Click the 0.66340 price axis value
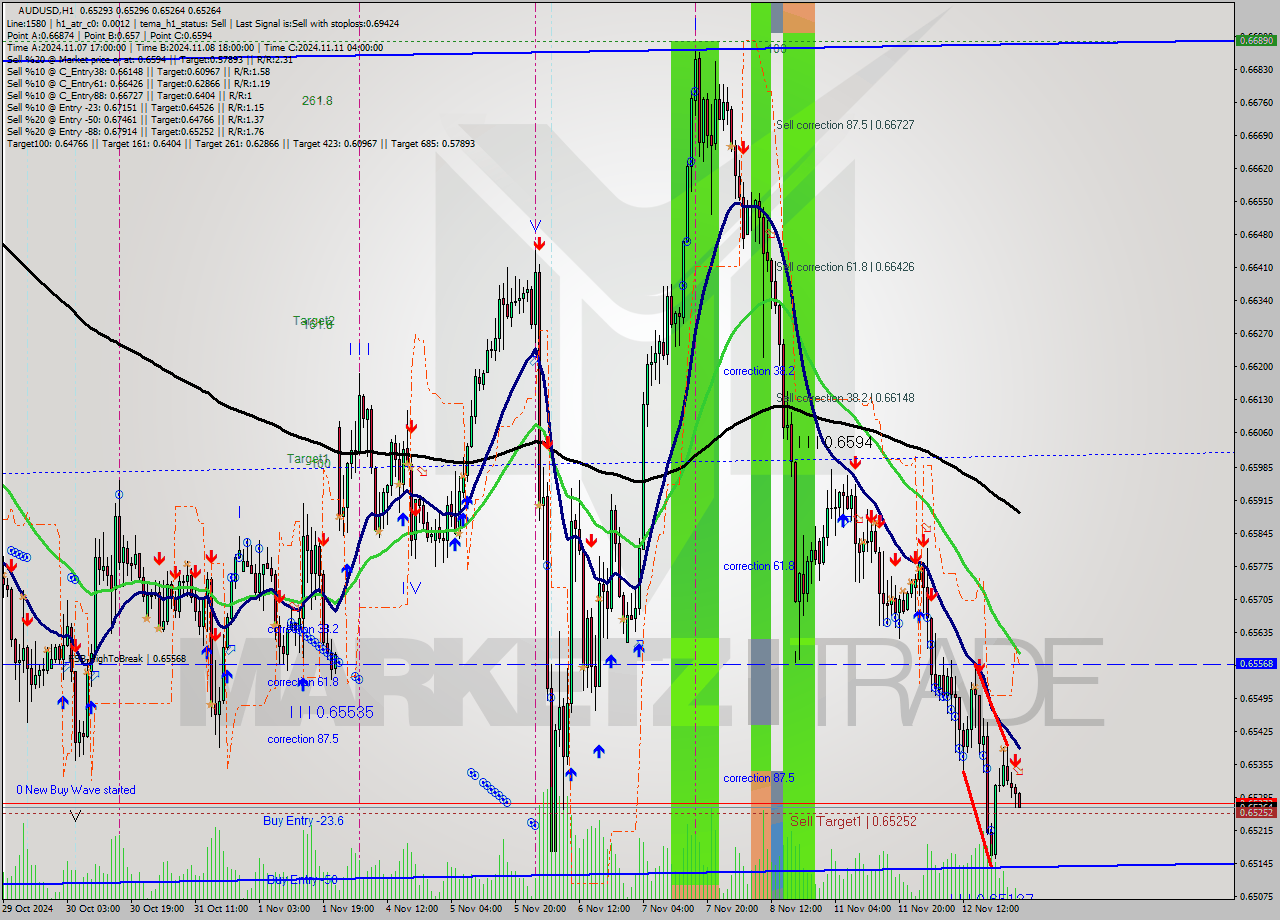The image size is (1280, 920). click(x=1256, y=300)
